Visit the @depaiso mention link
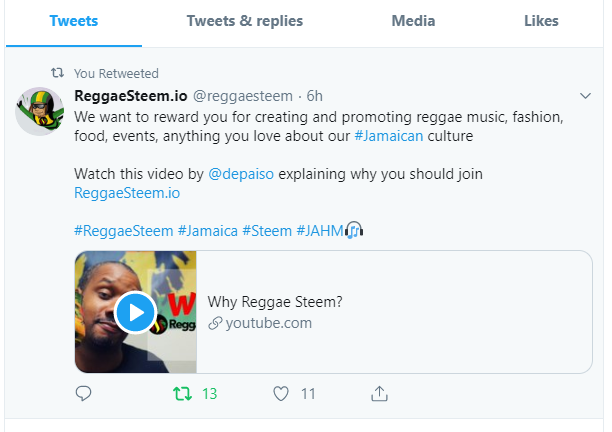Image resolution: width=612 pixels, height=432 pixels. (241, 174)
